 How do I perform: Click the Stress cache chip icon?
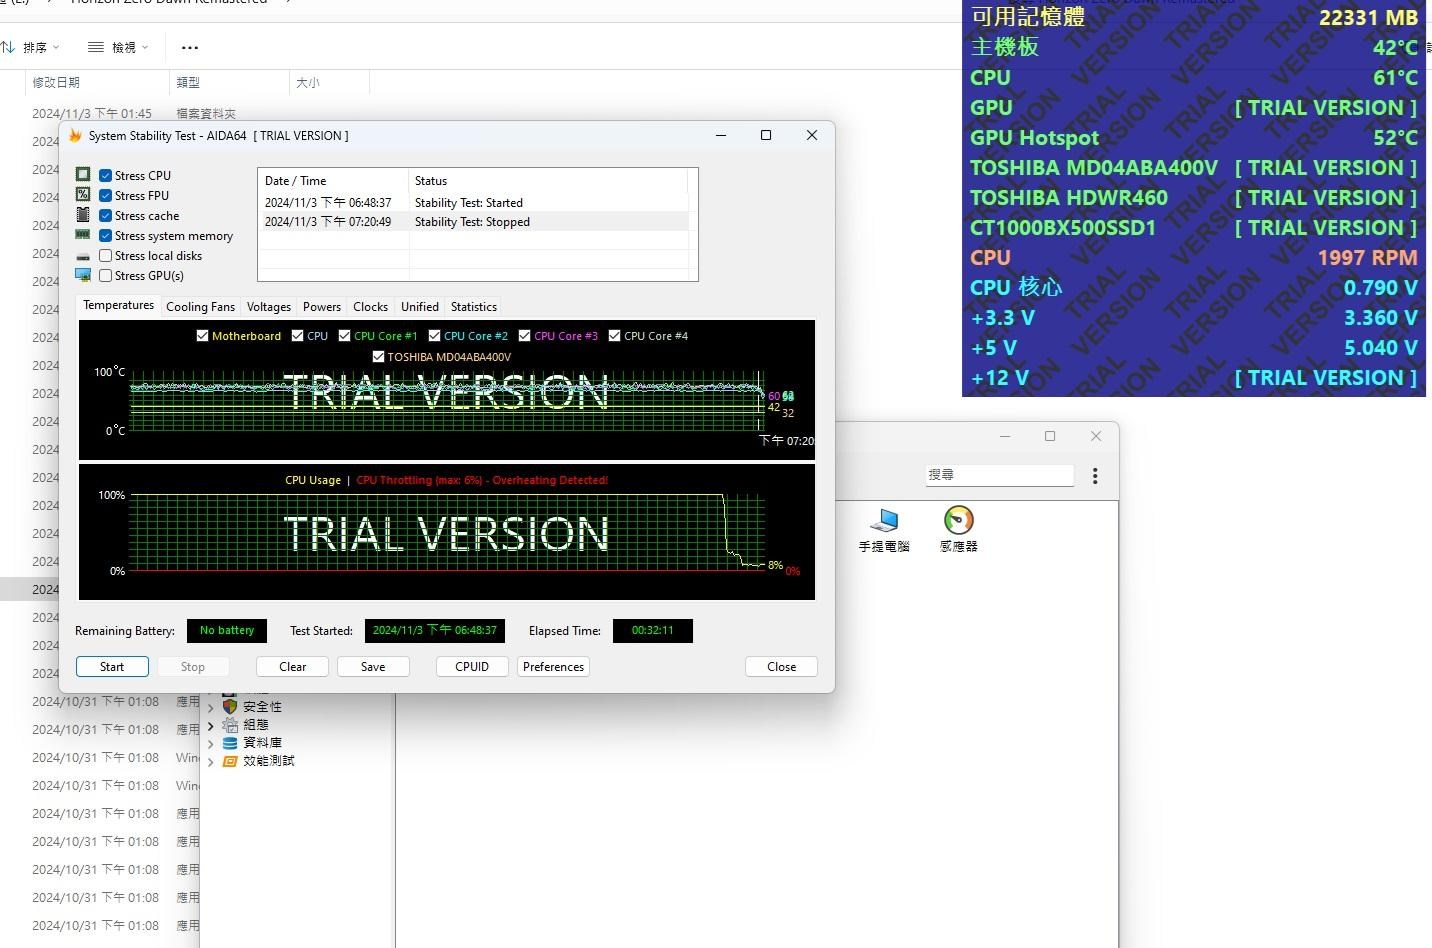pos(83,215)
